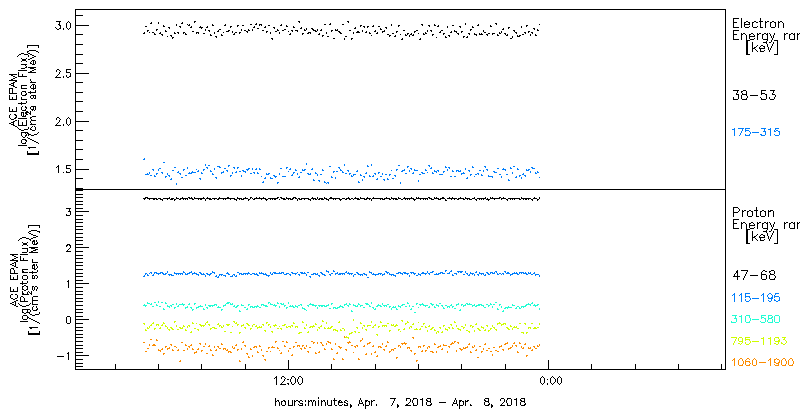Click the 3 tick on proton axis
The height and width of the screenshot is (410, 800).
pos(68,212)
